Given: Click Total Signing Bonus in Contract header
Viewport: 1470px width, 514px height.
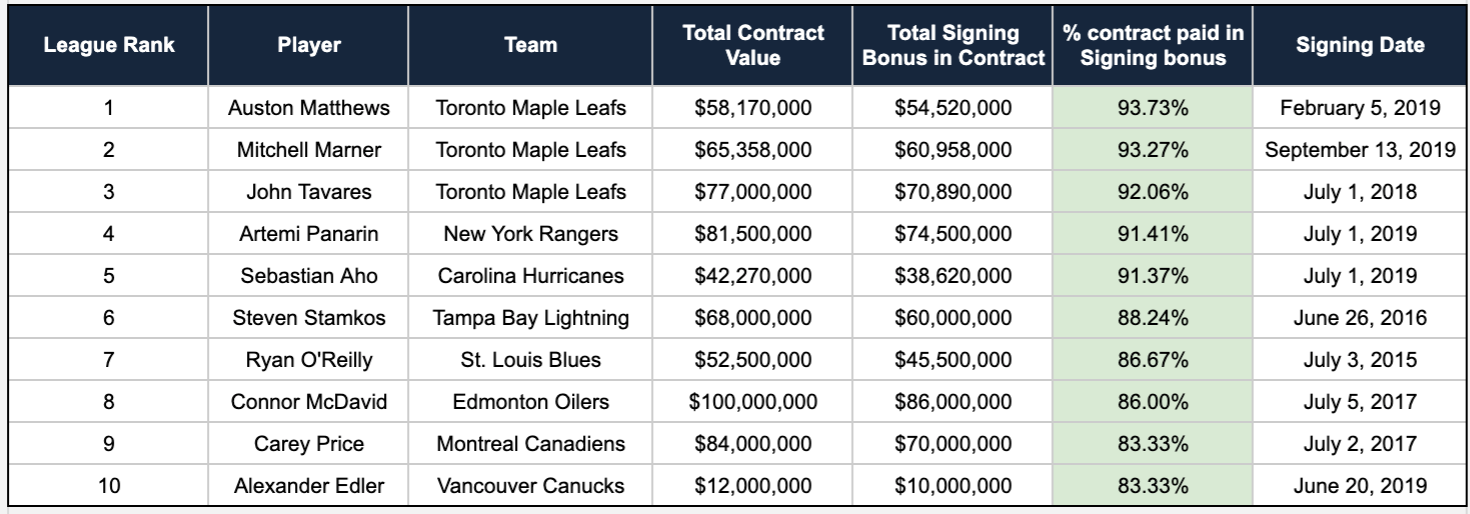Looking at the screenshot, I should pyautogui.click(x=953, y=45).
